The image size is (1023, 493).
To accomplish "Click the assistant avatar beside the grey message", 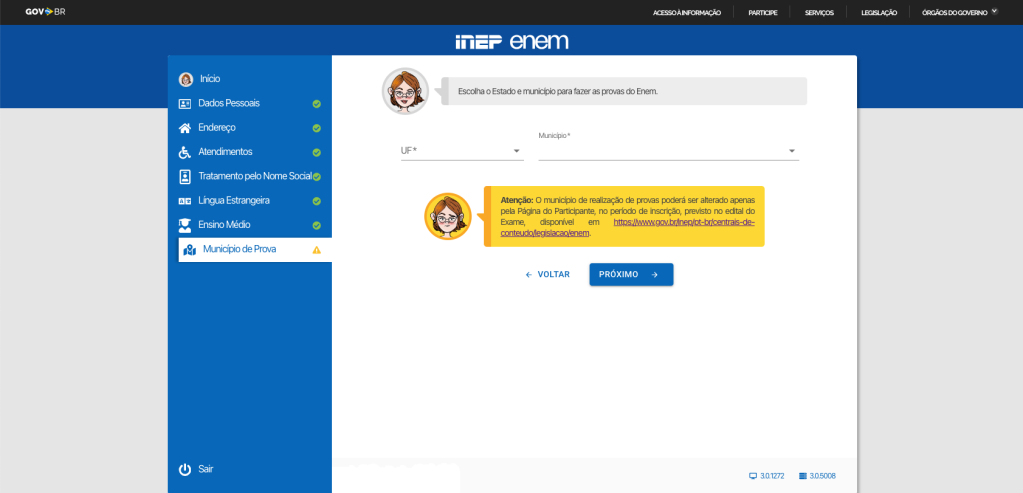I will pos(405,91).
